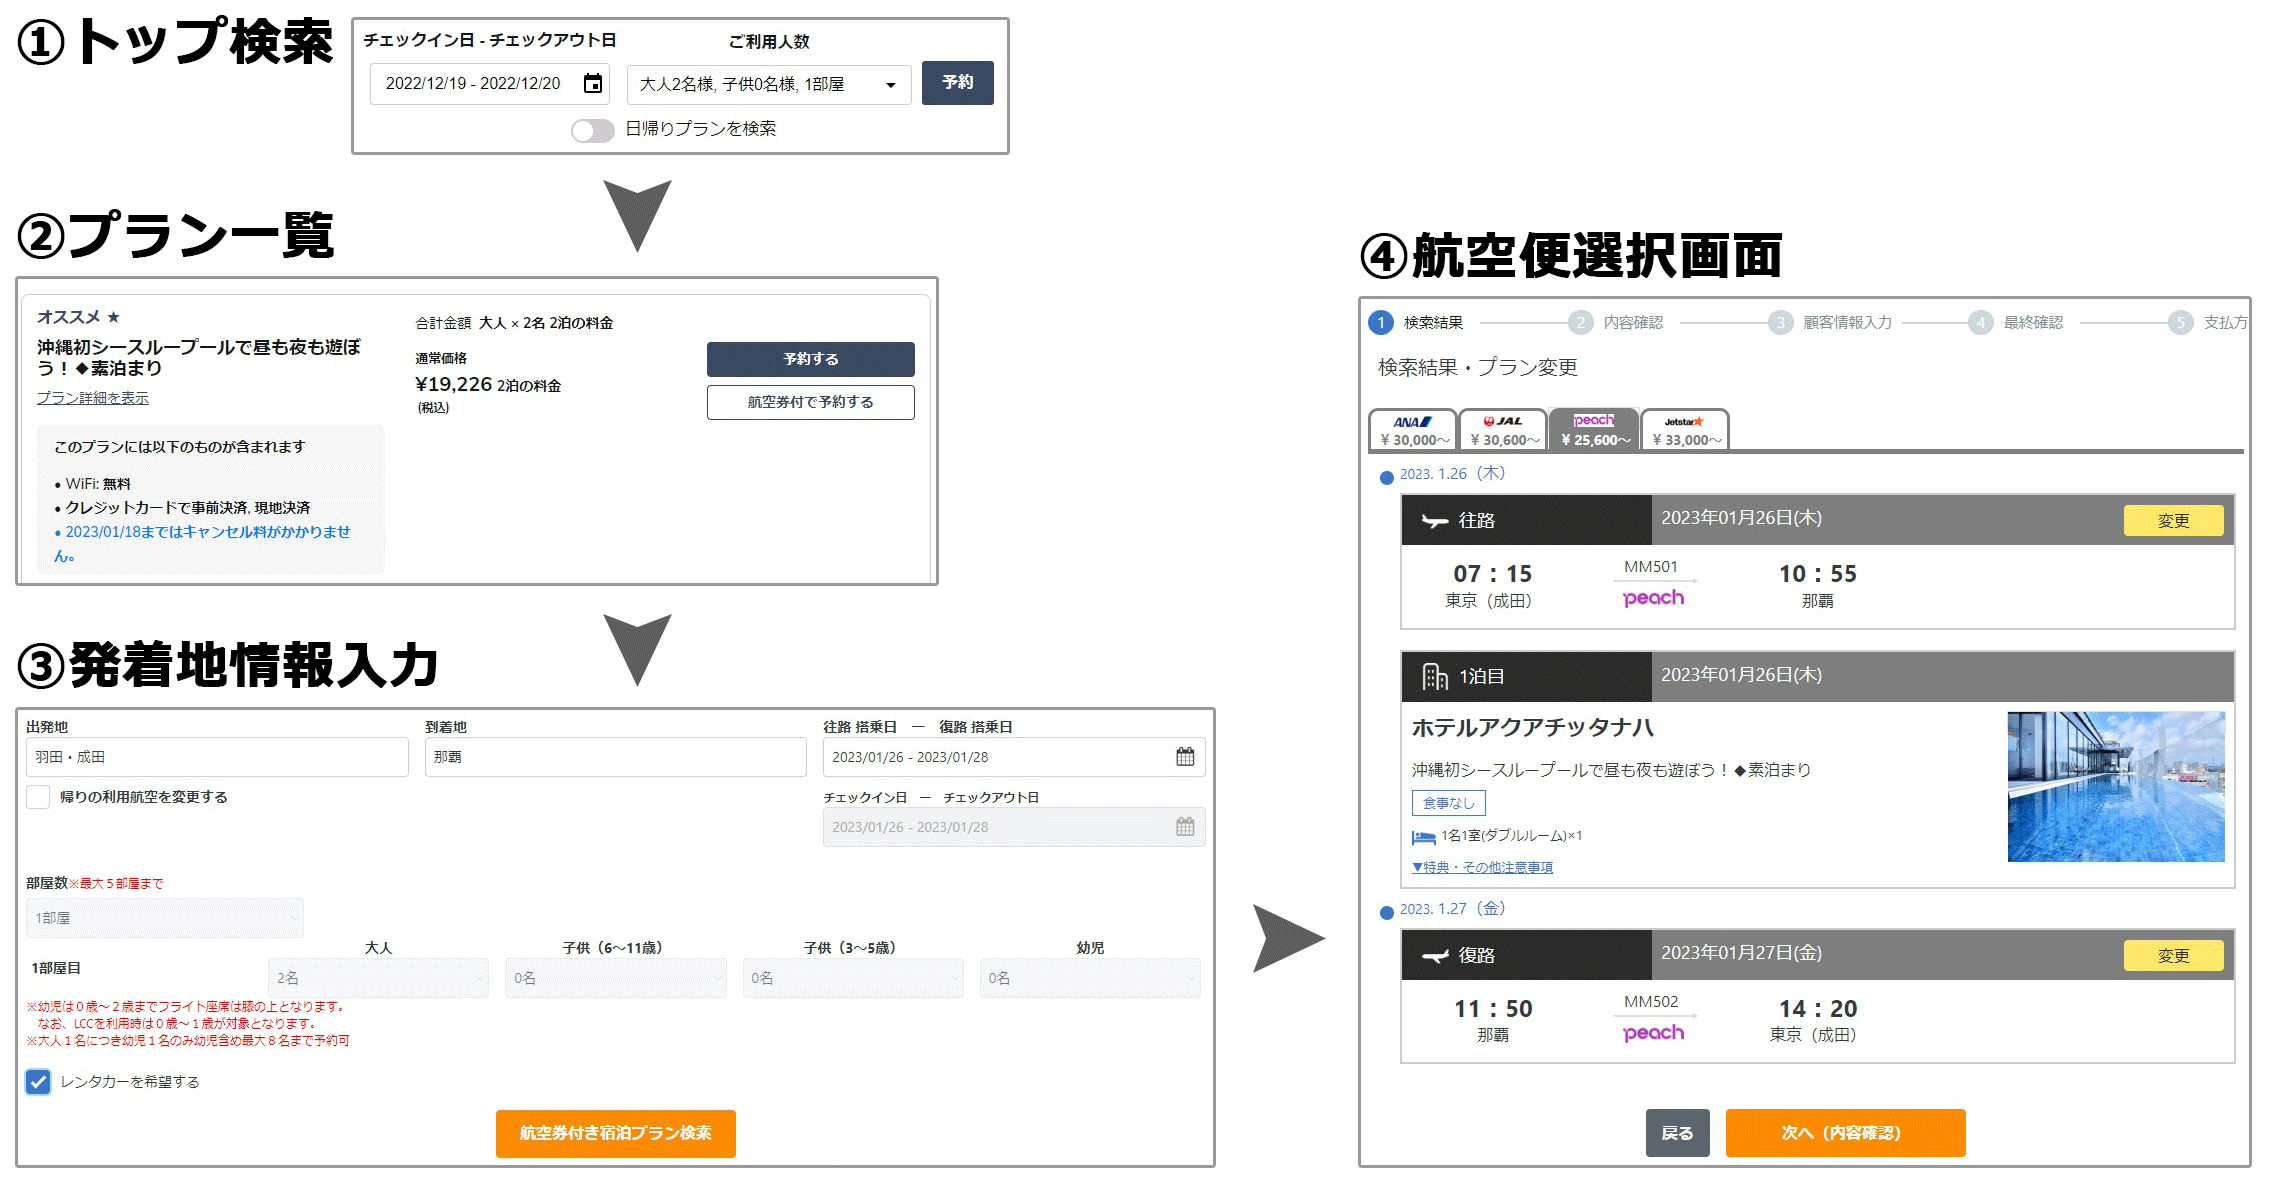Open calendar icon for flight boarding dates
2274x1186 pixels.
tap(1185, 757)
